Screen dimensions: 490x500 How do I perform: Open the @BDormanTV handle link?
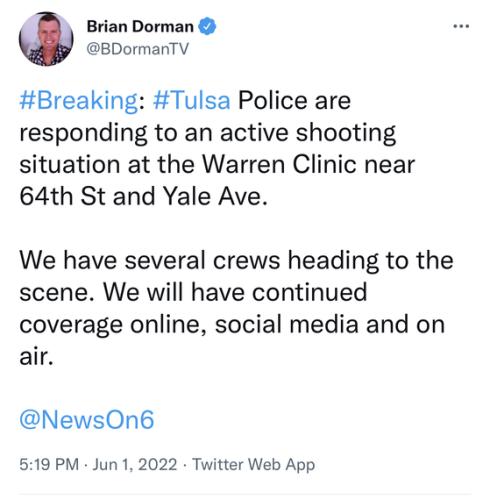137,49
